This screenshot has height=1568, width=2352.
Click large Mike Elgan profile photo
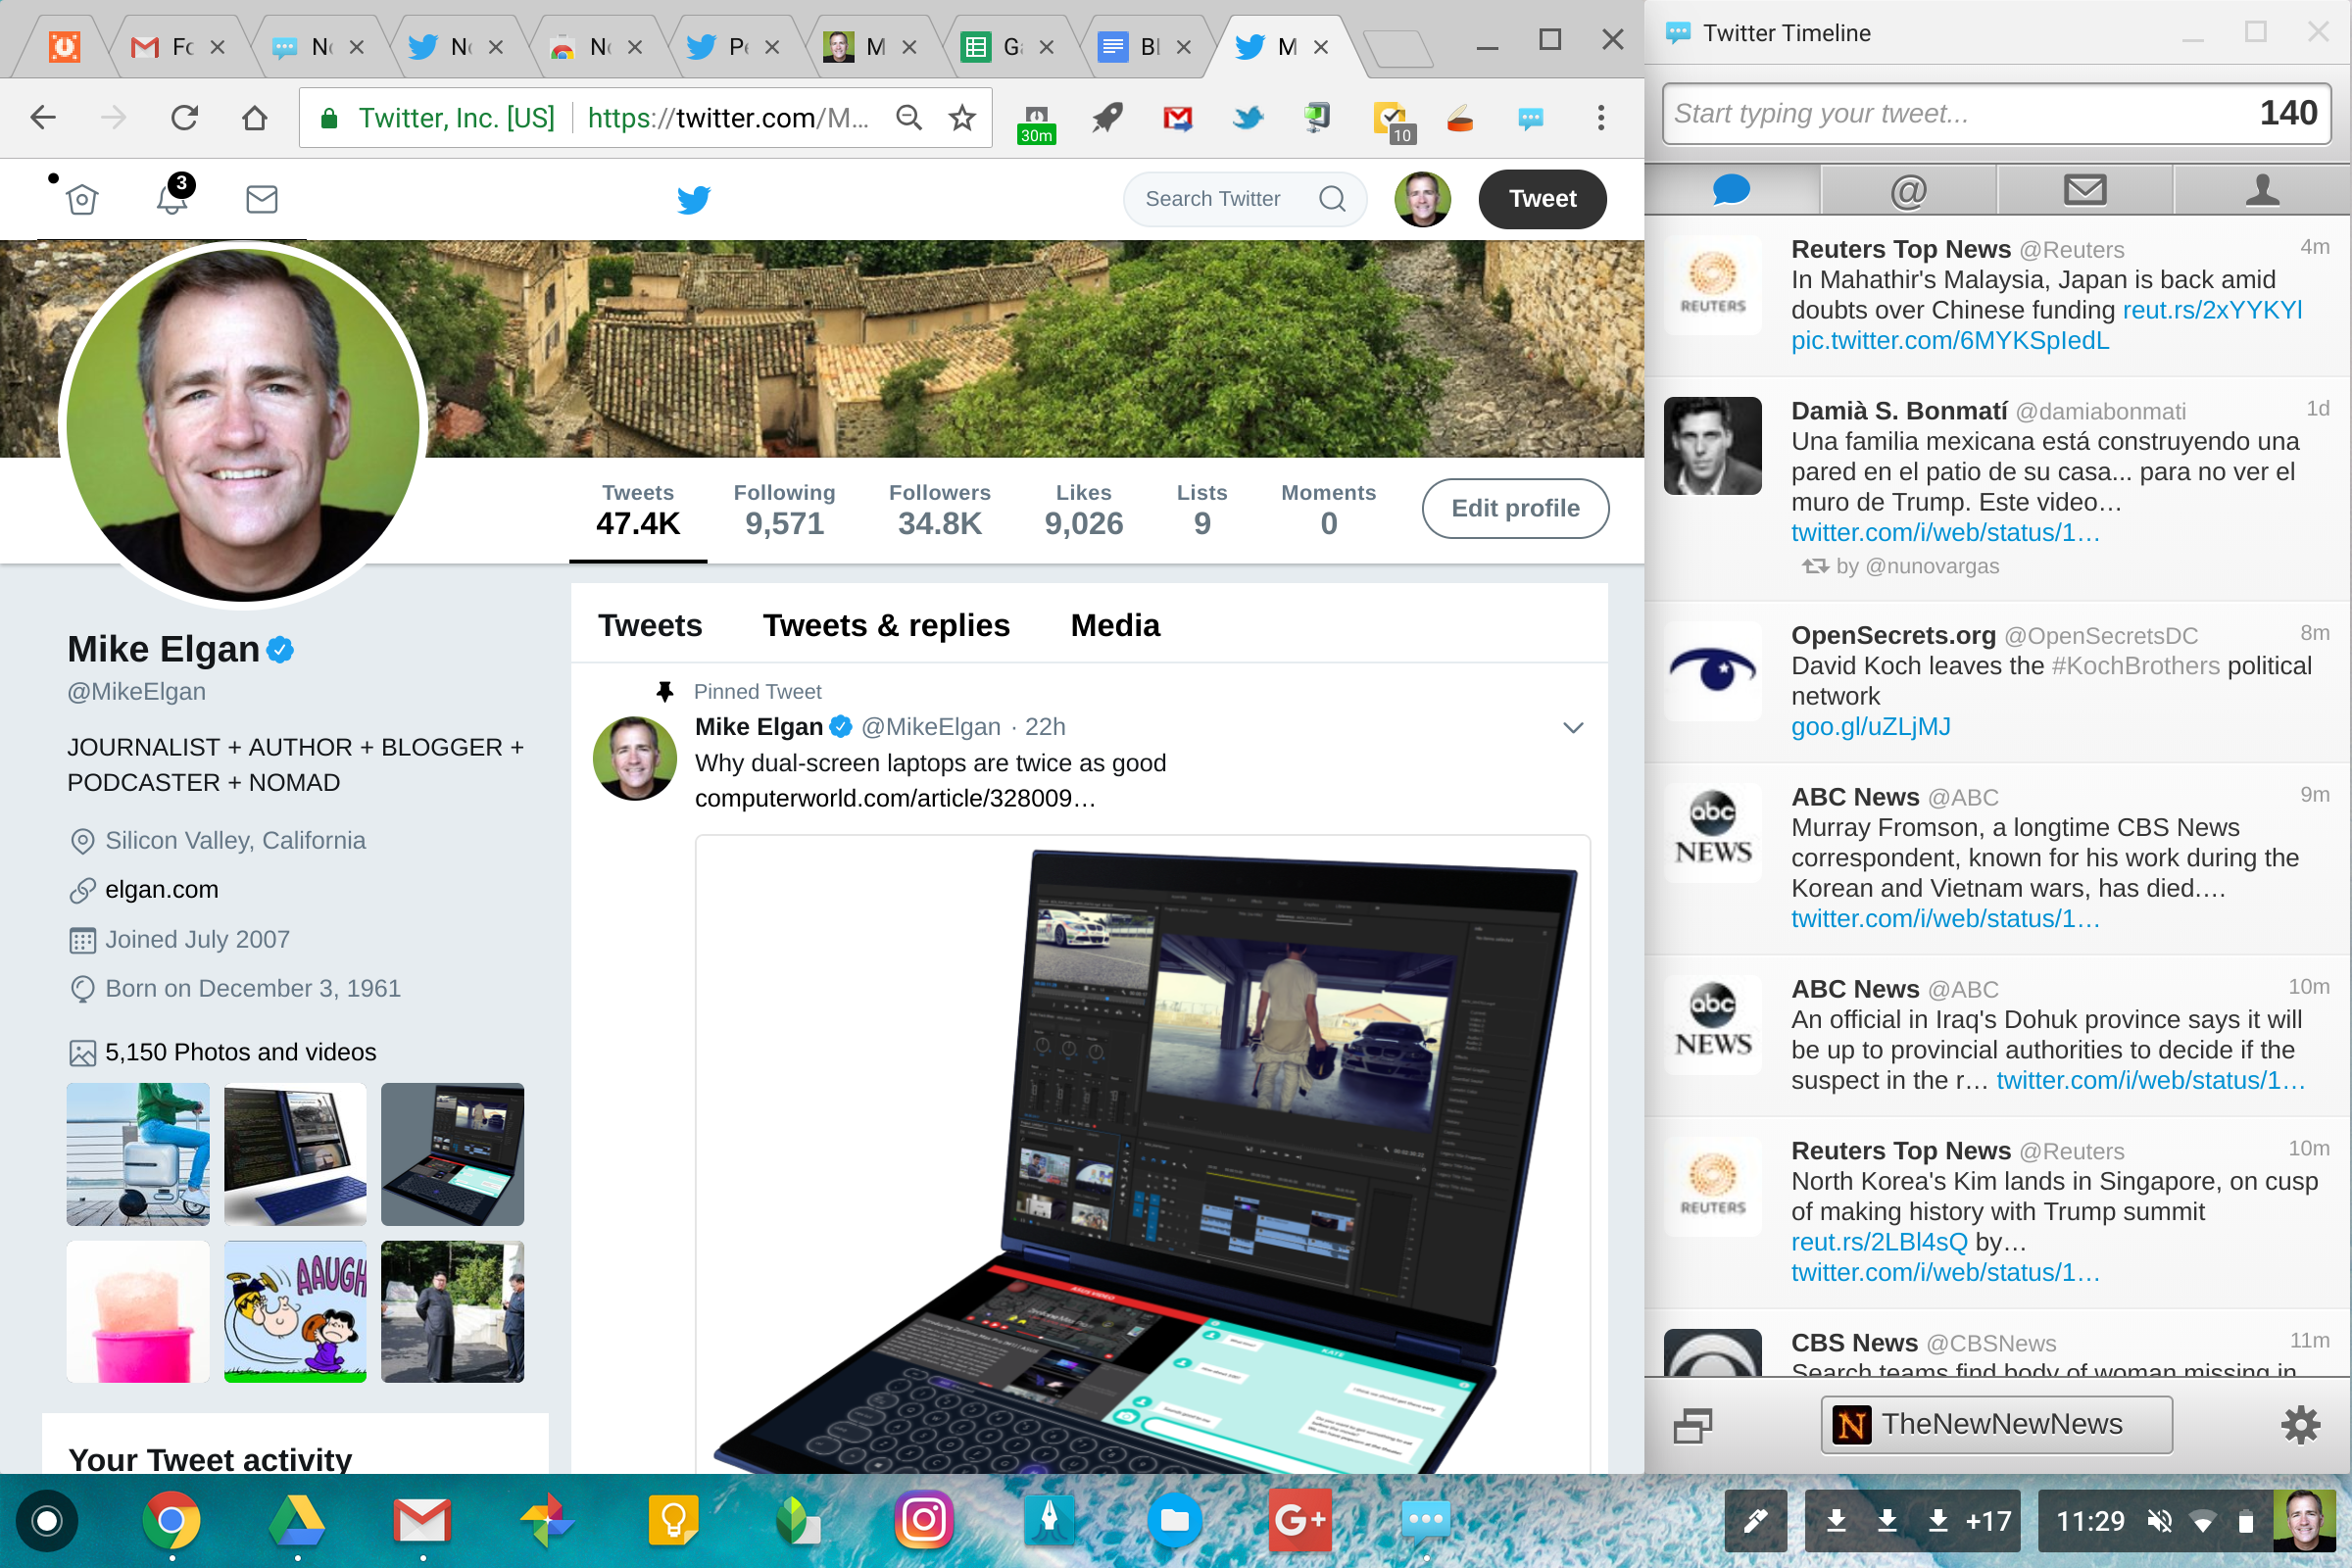(x=243, y=425)
